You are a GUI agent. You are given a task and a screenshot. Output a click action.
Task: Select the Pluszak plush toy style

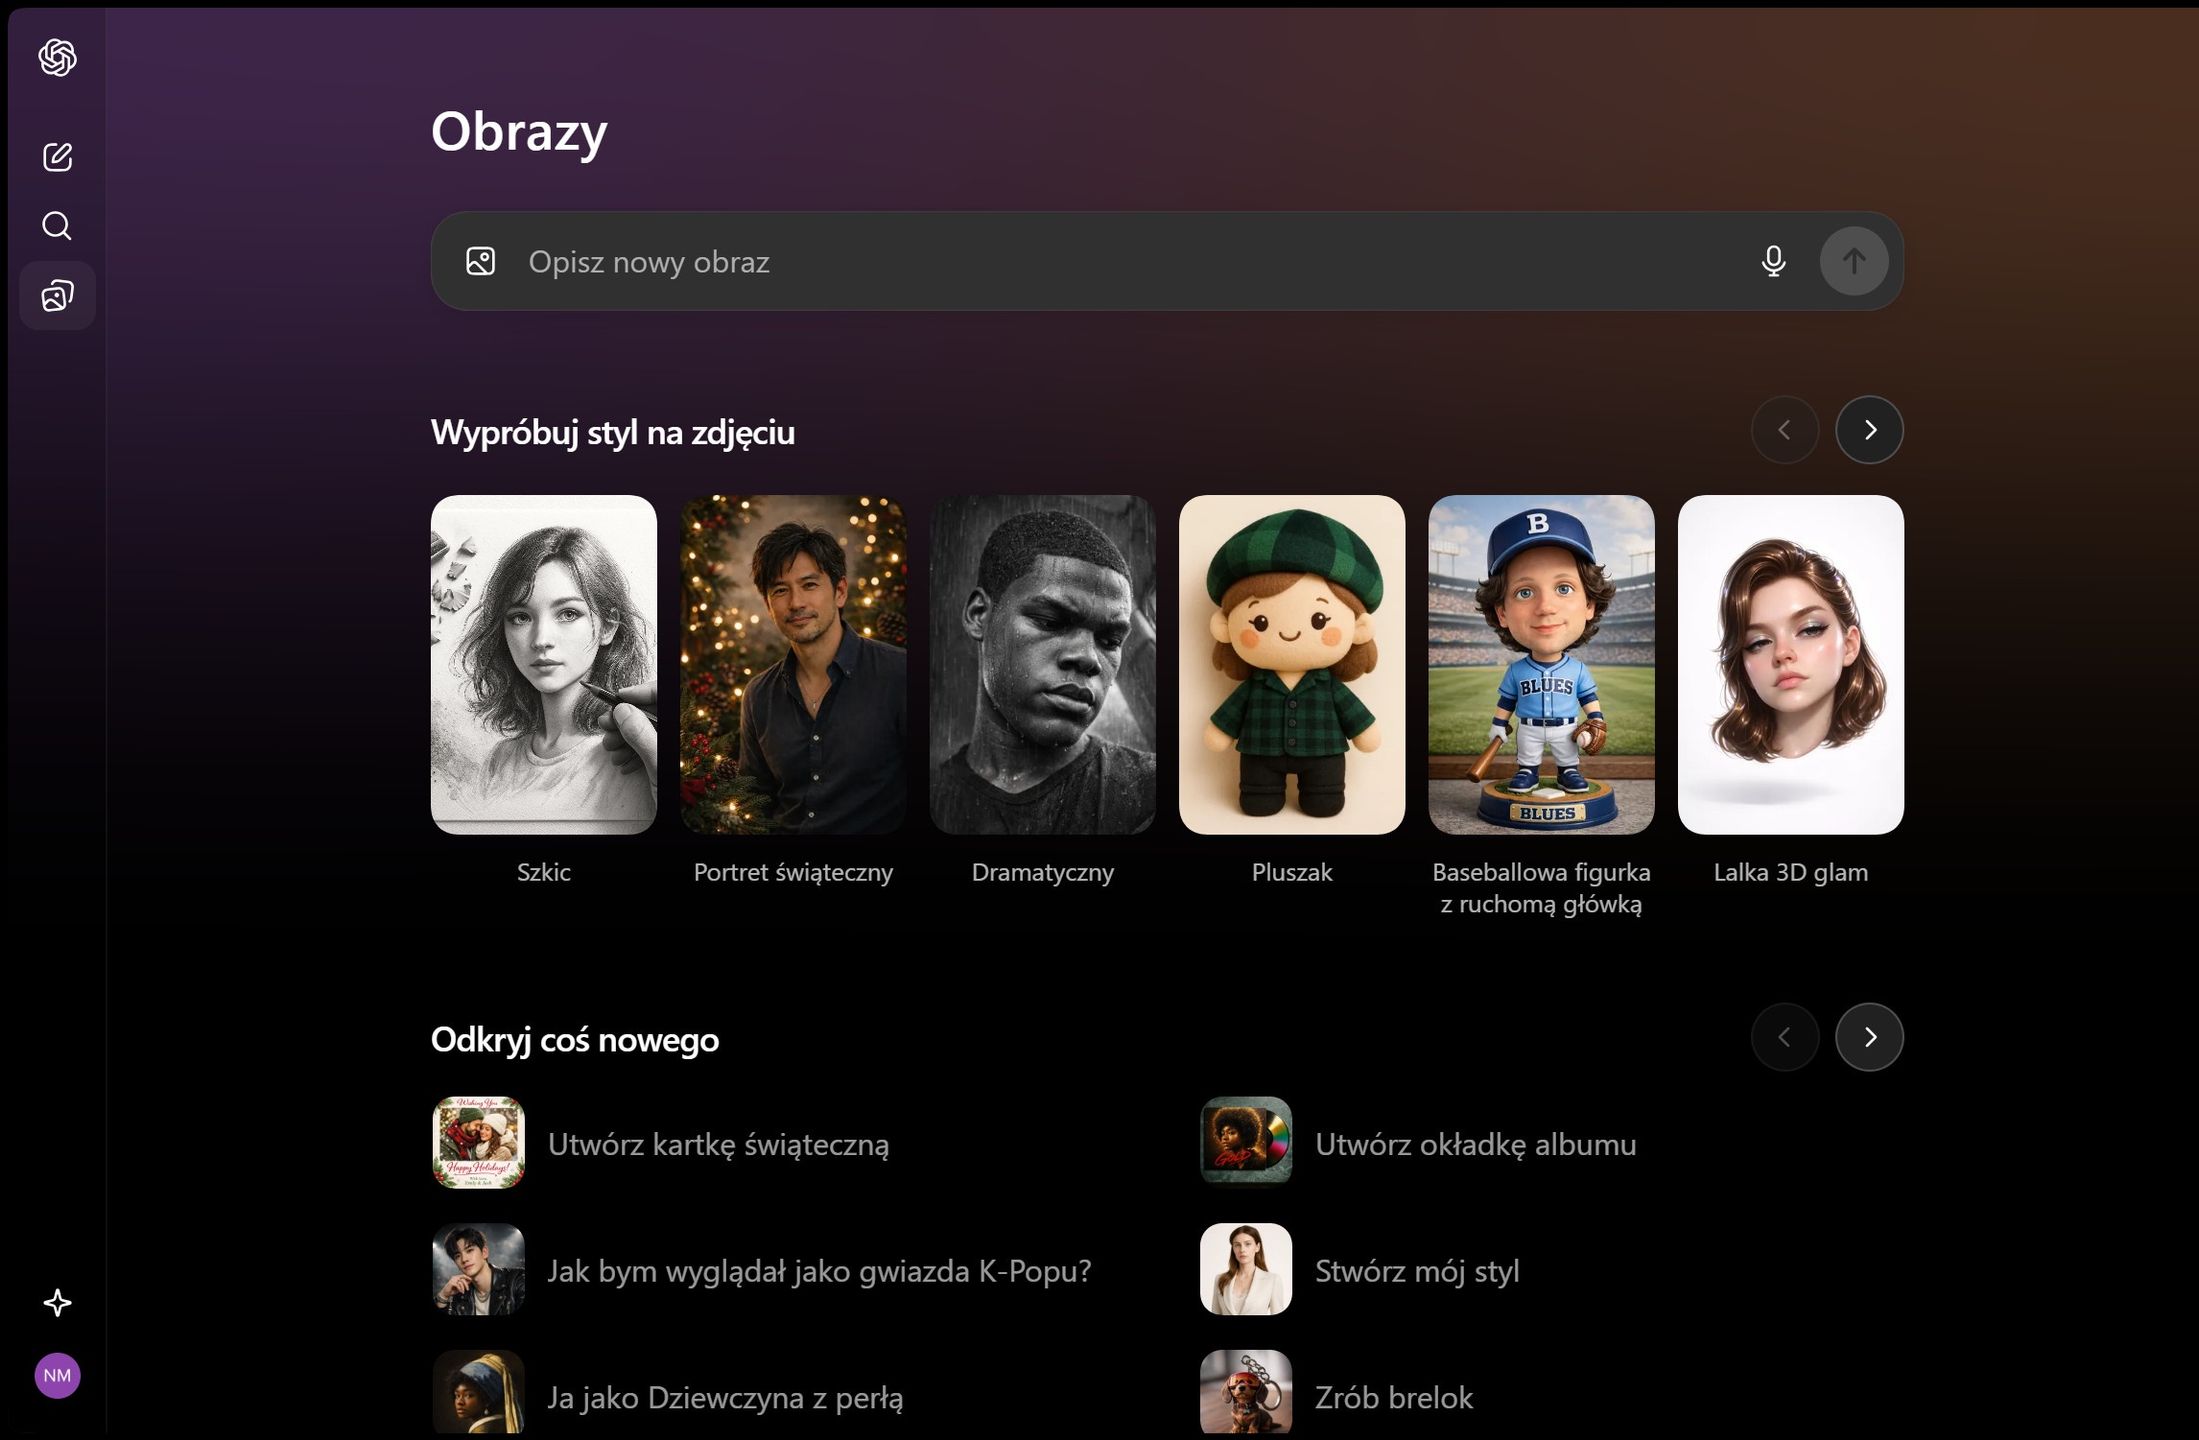[1292, 665]
